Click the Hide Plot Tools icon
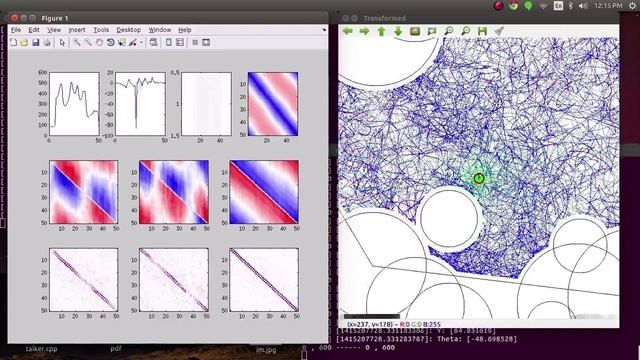Screen dimensions: 640x360 pos(195,42)
